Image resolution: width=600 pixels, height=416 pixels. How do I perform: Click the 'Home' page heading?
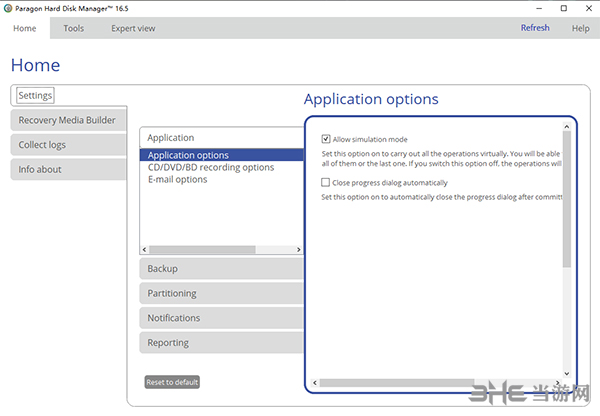coord(36,65)
